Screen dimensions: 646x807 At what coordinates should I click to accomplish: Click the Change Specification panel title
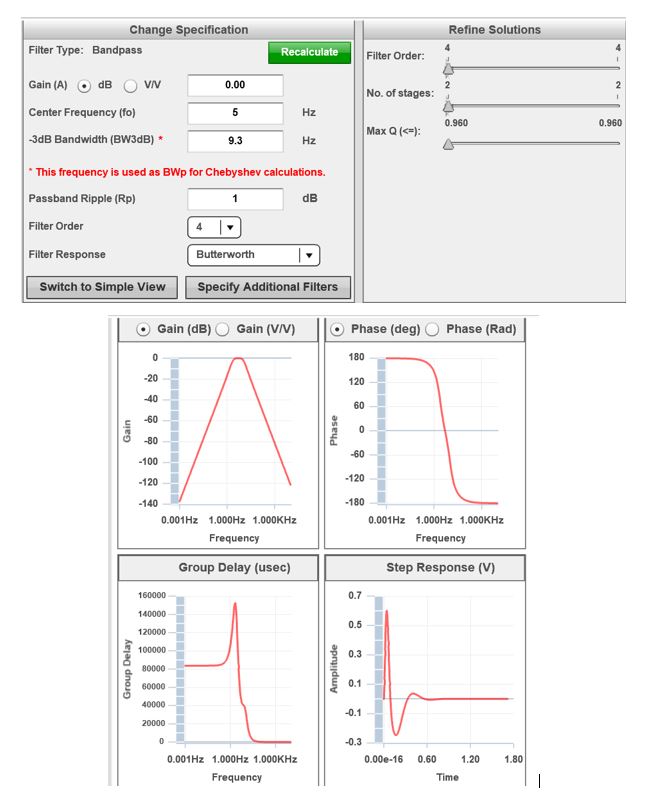coord(188,30)
